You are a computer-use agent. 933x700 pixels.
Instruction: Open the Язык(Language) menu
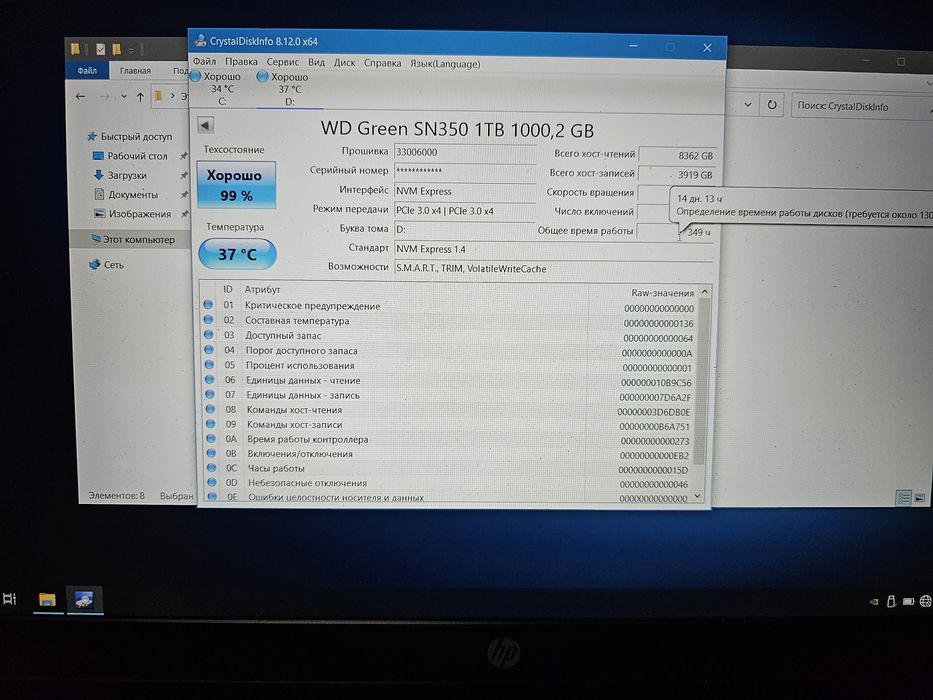pyautogui.click(x=444, y=64)
